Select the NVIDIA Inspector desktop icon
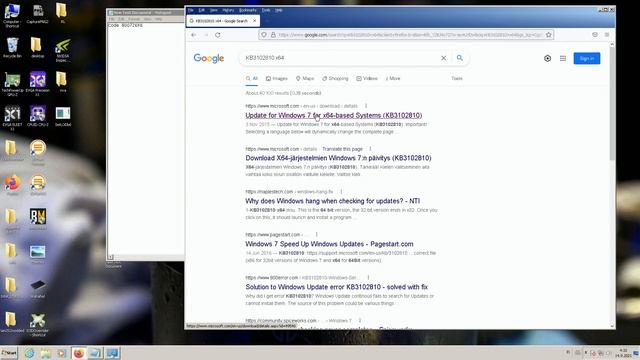The image size is (640, 360). coord(62,50)
